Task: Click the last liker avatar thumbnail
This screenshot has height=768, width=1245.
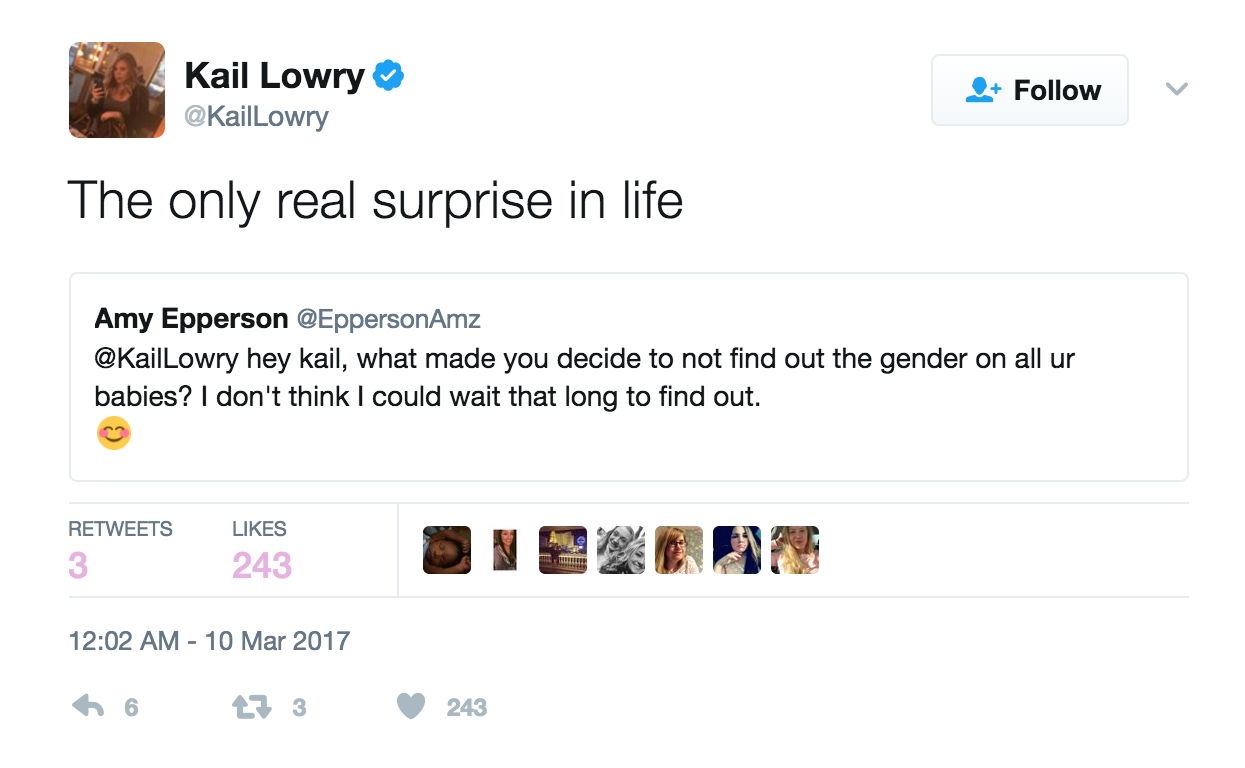Action: pyautogui.click(x=795, y=550)
